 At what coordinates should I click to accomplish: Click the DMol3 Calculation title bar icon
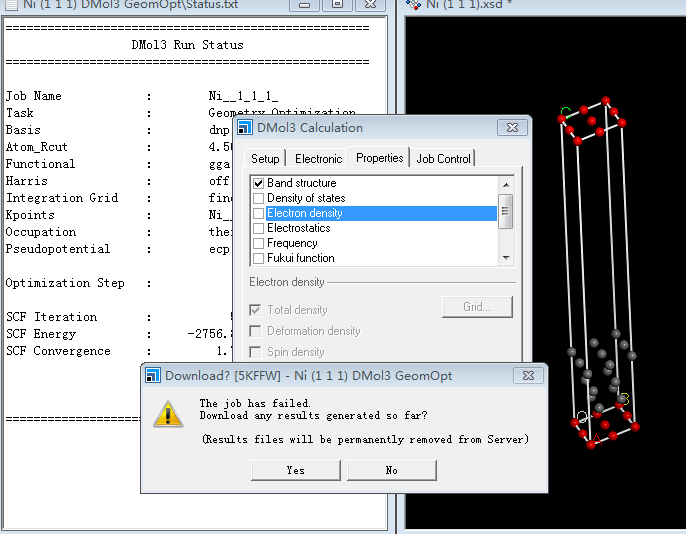coord(245,128)
